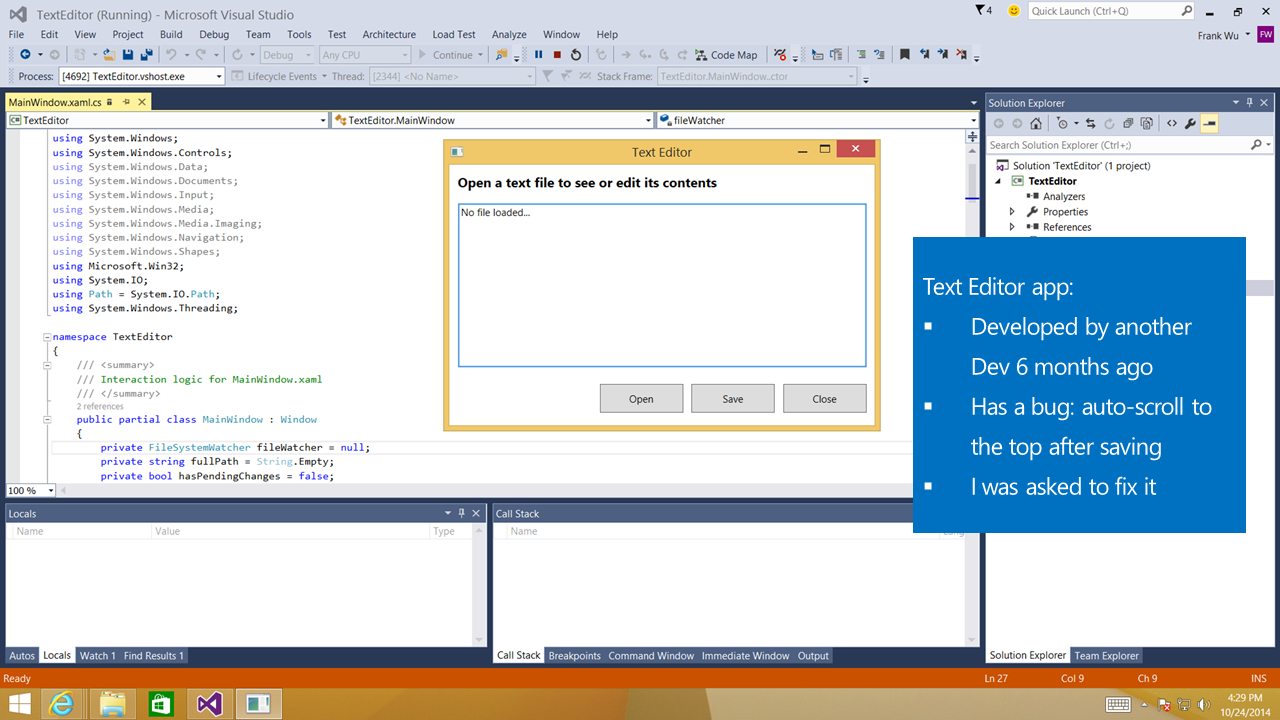Uncomment selected lines icon
Image resolution: width=1280 pixels, height=720 pixels.
(x=880, y=55)
